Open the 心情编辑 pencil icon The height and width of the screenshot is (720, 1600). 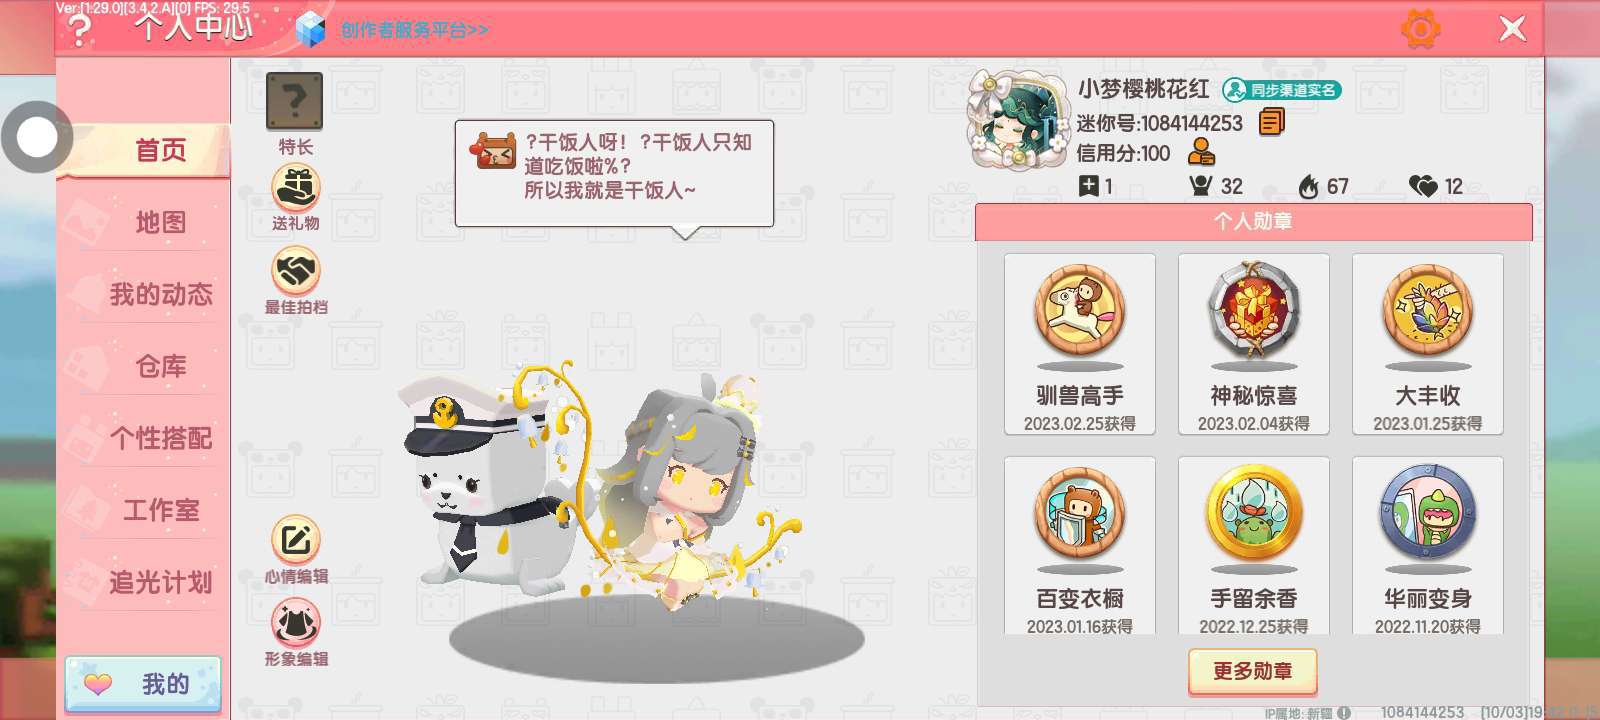pyautogui.click(x=296, y=540)
